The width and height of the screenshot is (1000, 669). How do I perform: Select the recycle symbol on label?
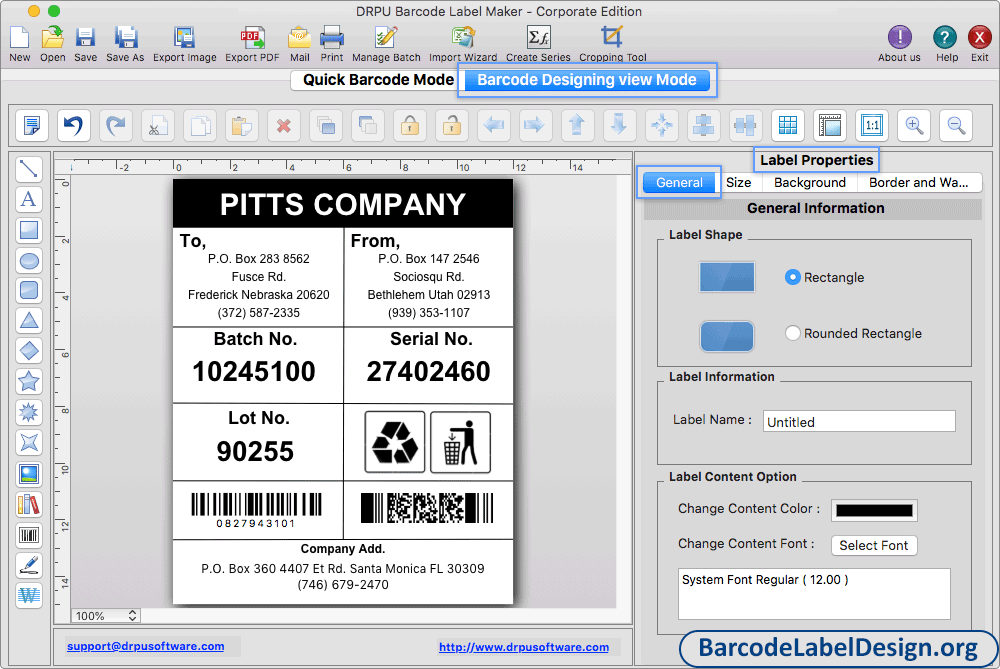tap(395, 442)
